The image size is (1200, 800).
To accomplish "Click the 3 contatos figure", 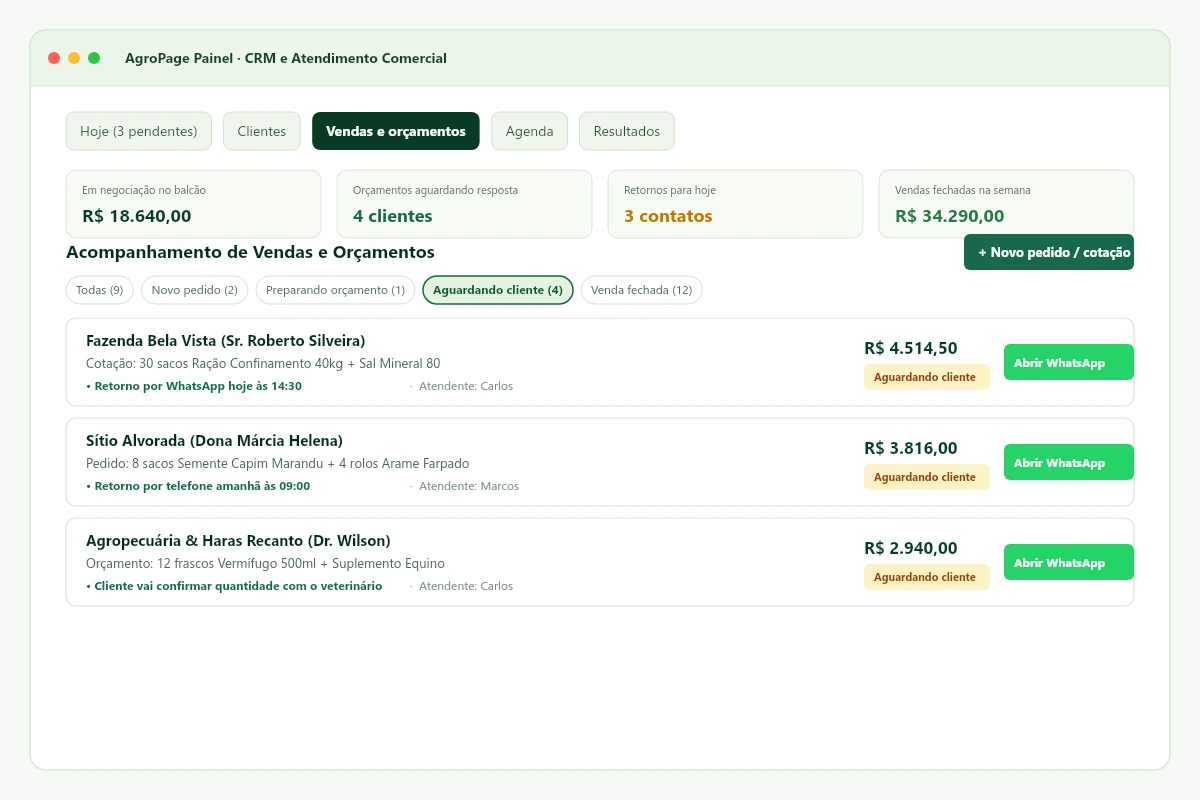I will [x=668, y=216].
